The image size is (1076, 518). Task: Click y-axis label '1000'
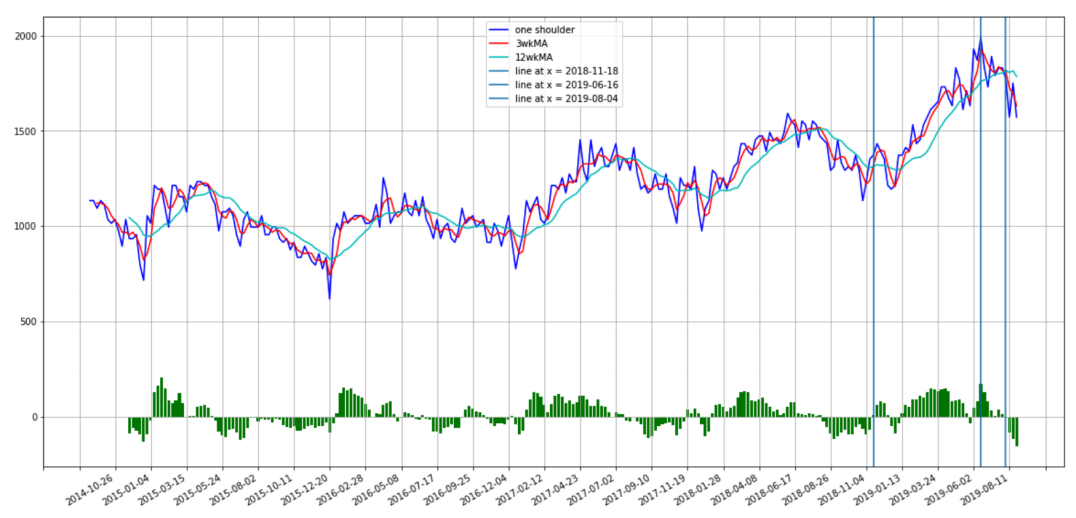pos(26,226)
